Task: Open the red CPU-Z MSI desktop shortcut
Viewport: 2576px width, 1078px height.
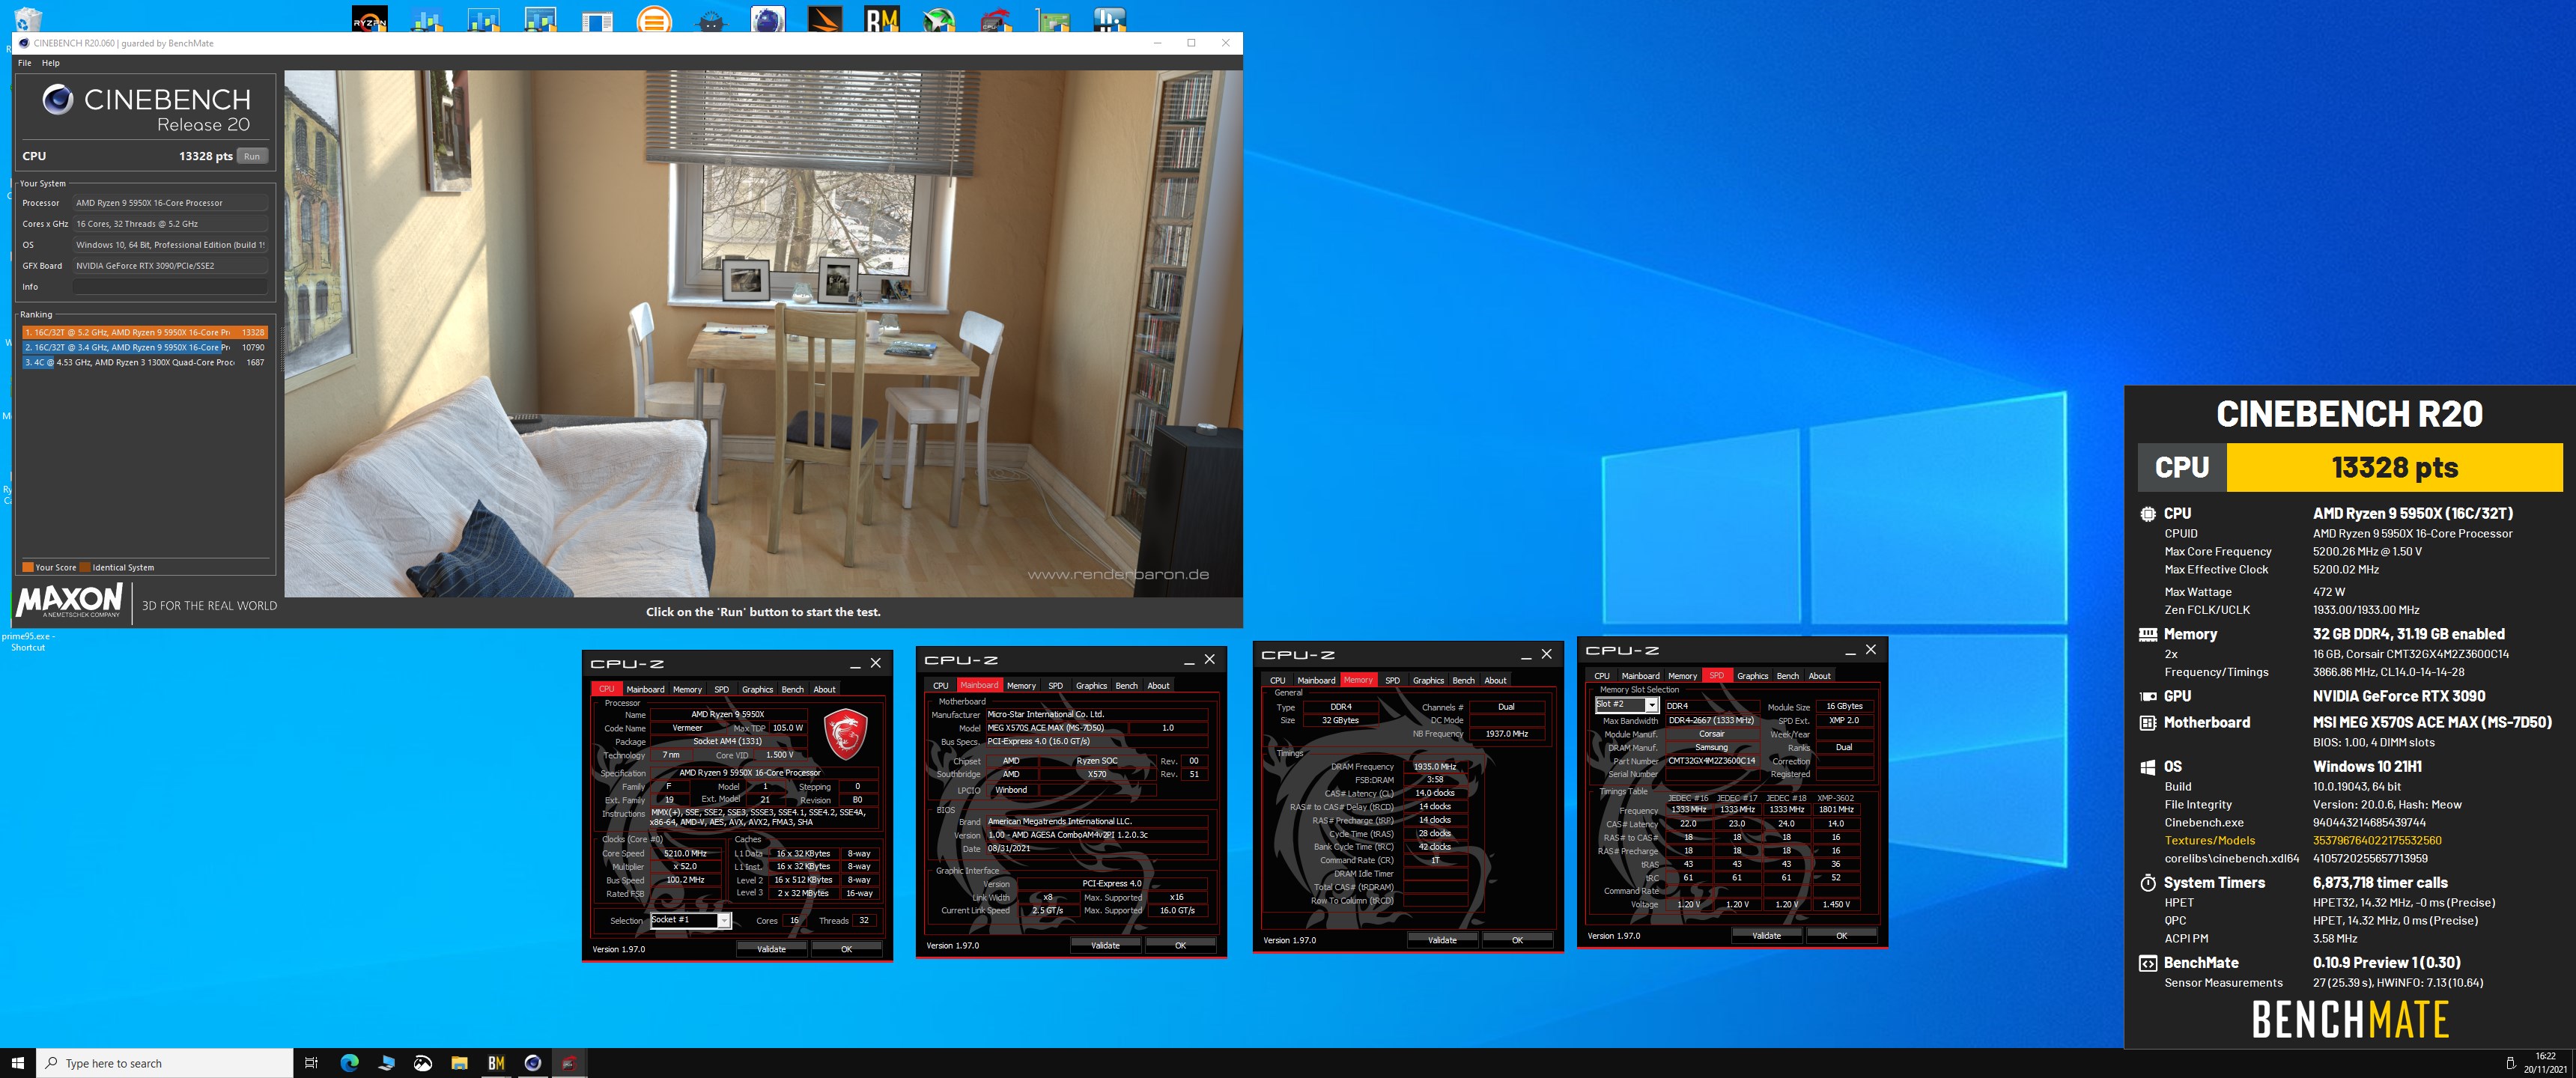Action: pos(996,19)
